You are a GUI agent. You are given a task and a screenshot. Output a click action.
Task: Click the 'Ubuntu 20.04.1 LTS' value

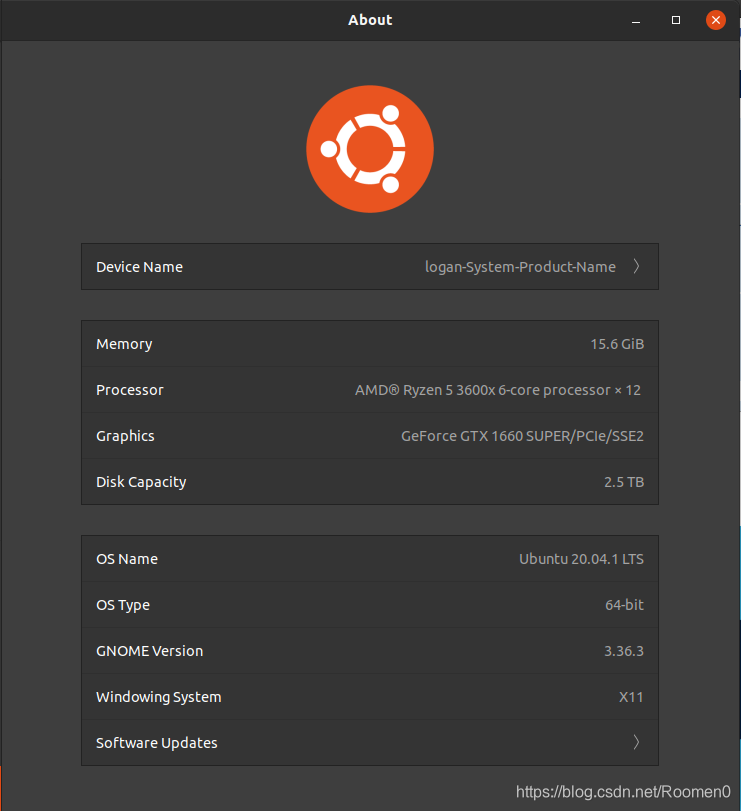(581, 559)
